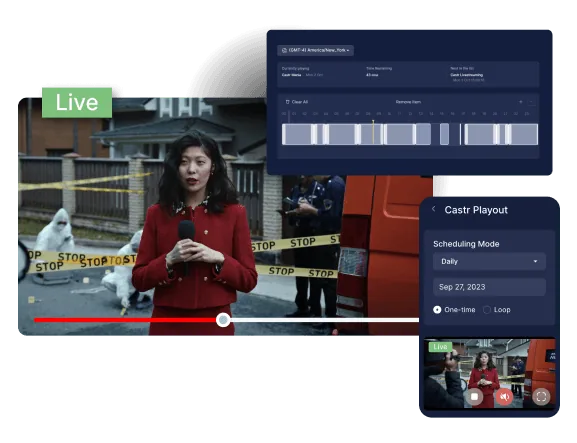Stop playback in the small live preview
This screenshot has height=443, width=577.
[x=474, y=397]
